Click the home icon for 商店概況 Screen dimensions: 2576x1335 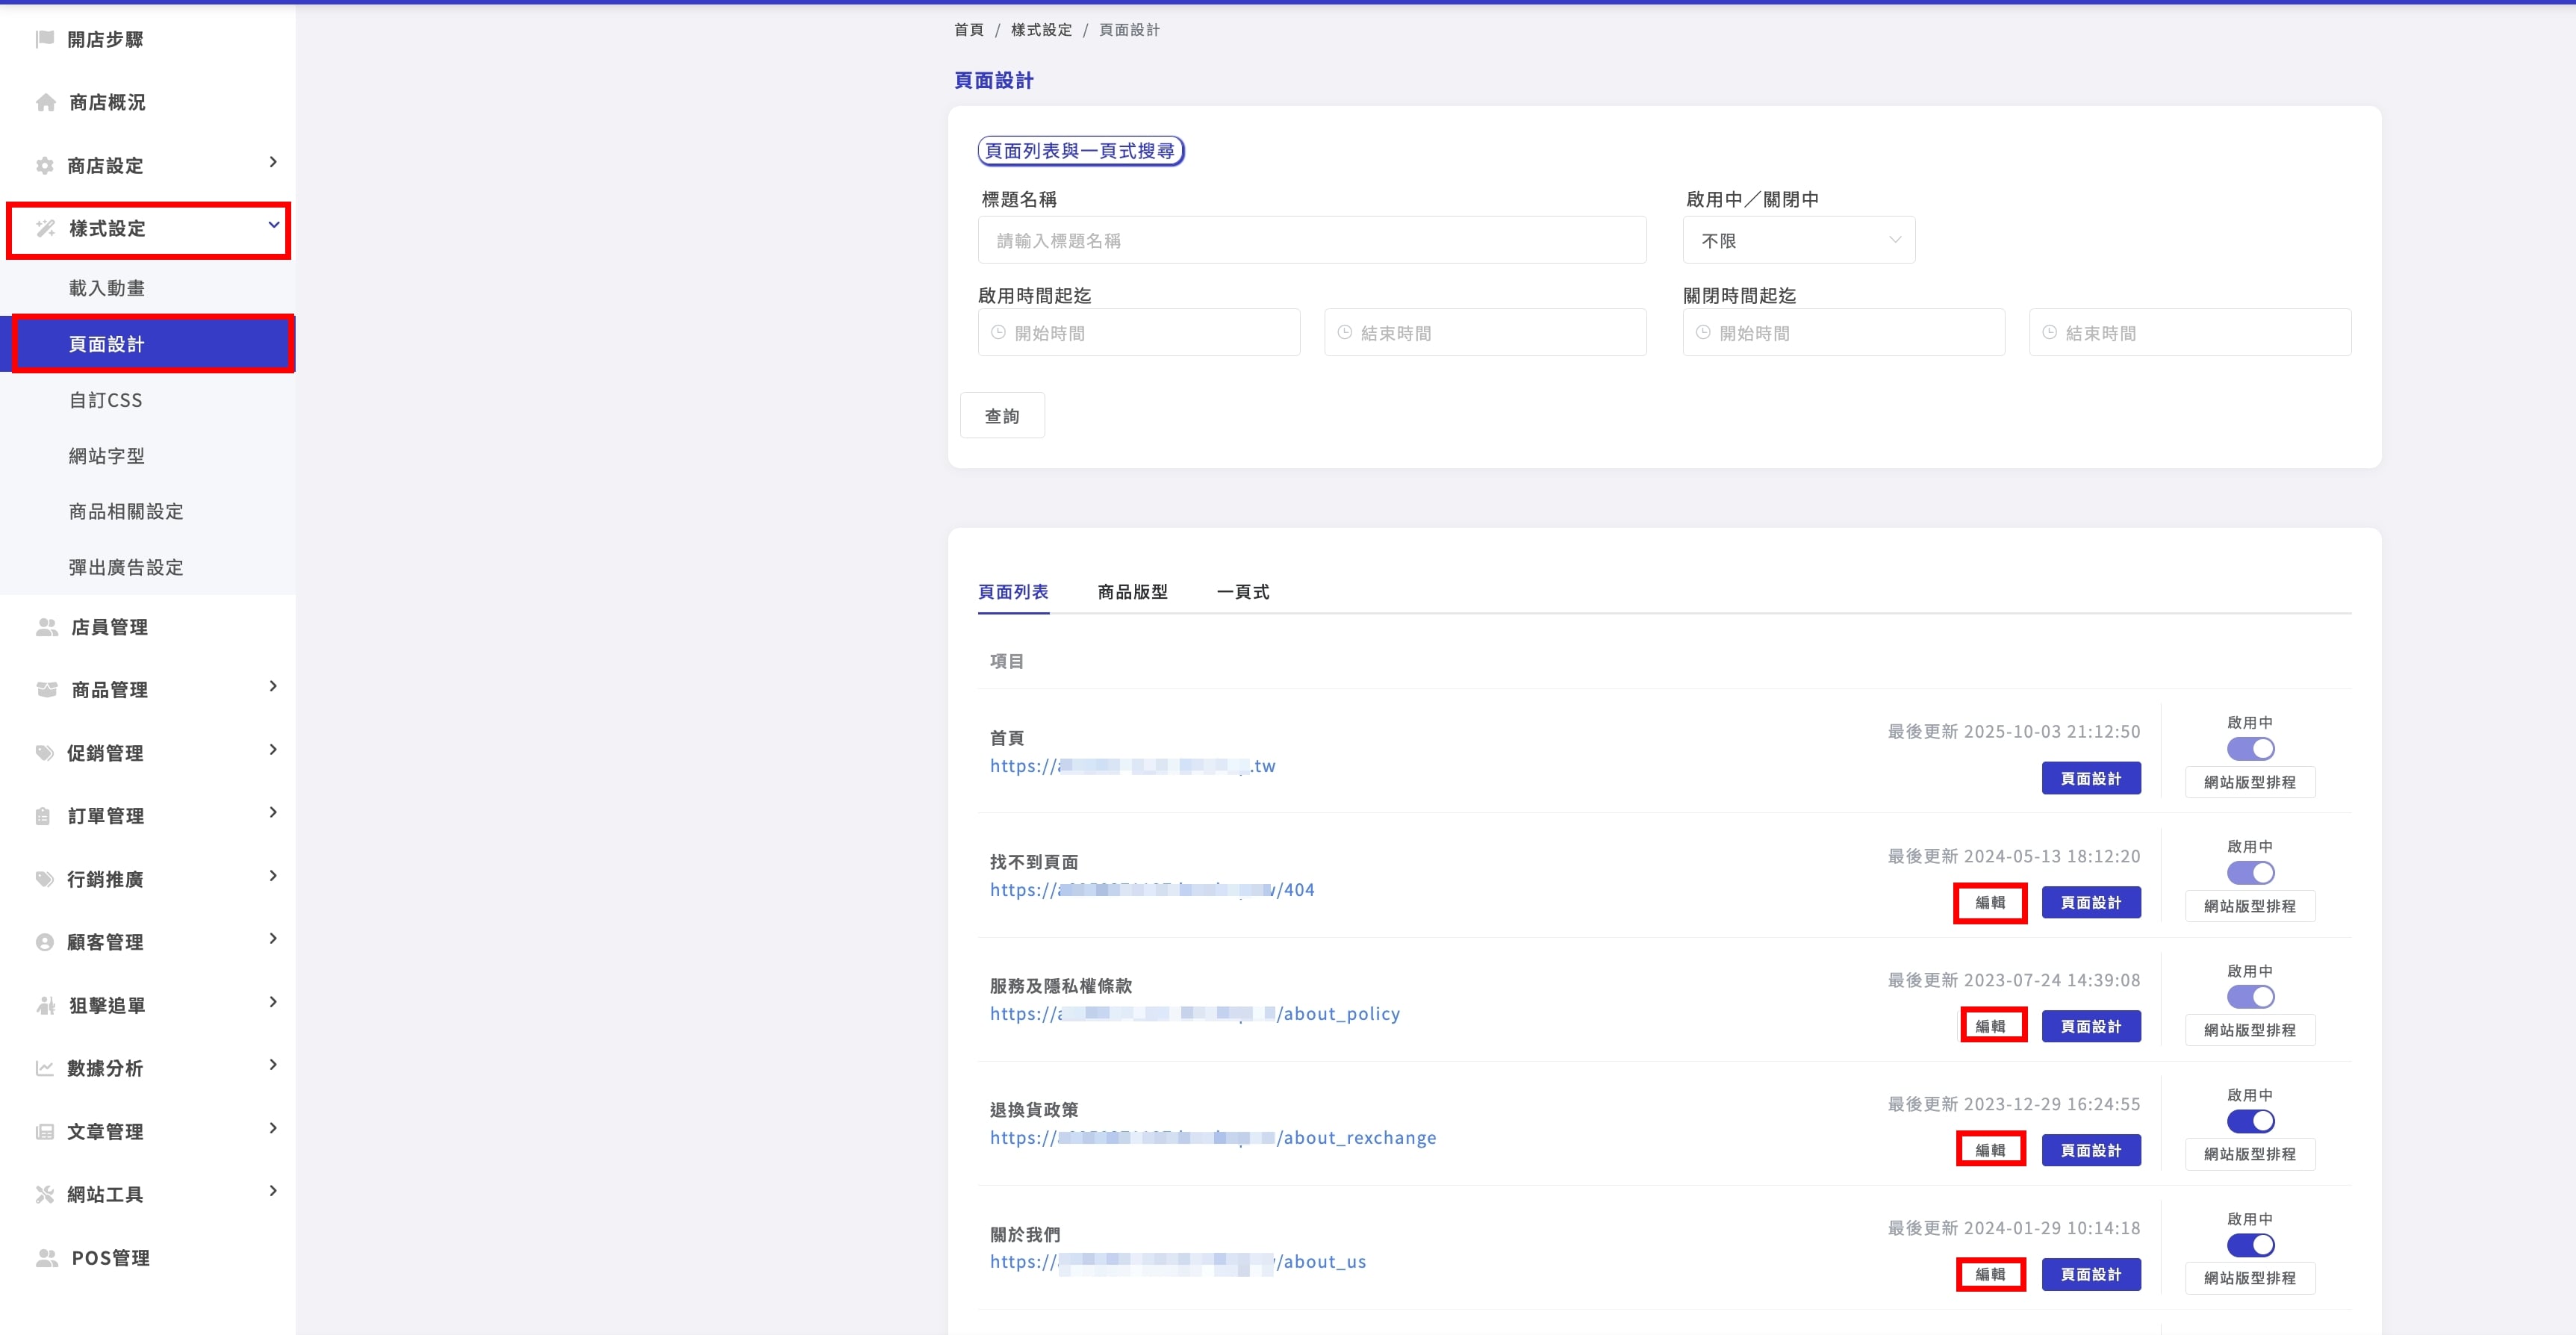tap(45, 102)
